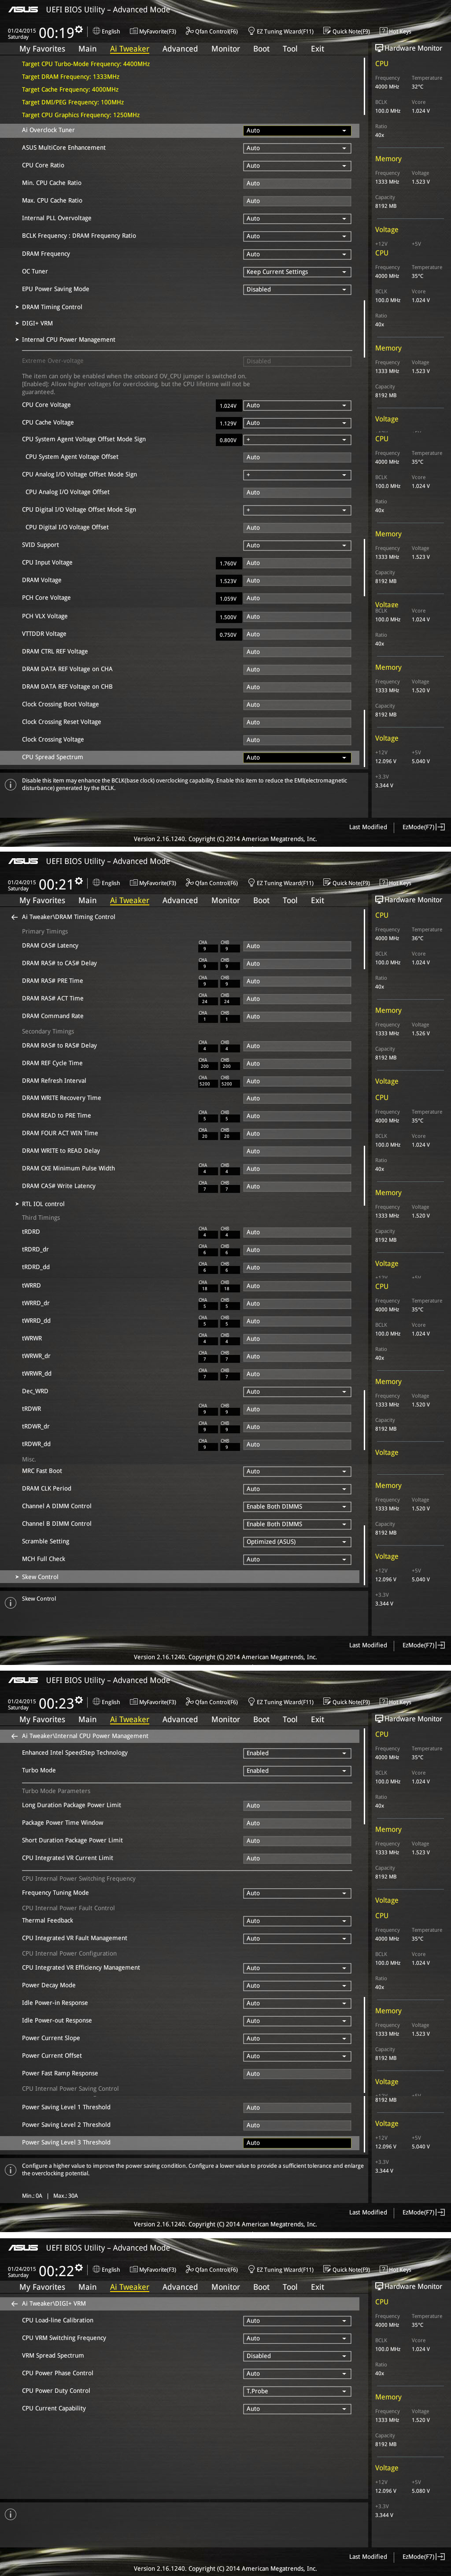Open the Channel A DIMM Control dropdown
The image size is (451, 2576).
tap(297, 1507)
